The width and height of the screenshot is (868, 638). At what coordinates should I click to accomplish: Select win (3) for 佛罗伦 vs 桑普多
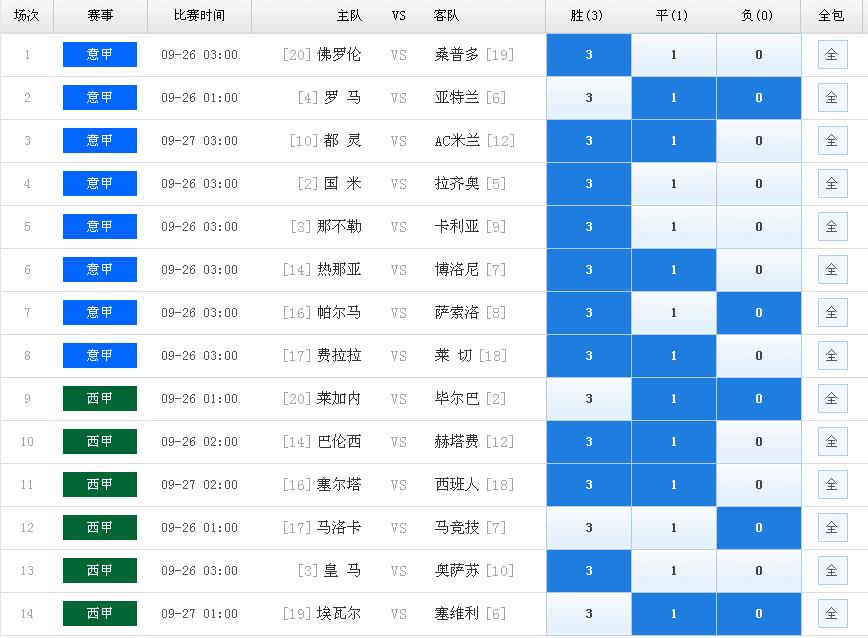(x=588, y=55)
